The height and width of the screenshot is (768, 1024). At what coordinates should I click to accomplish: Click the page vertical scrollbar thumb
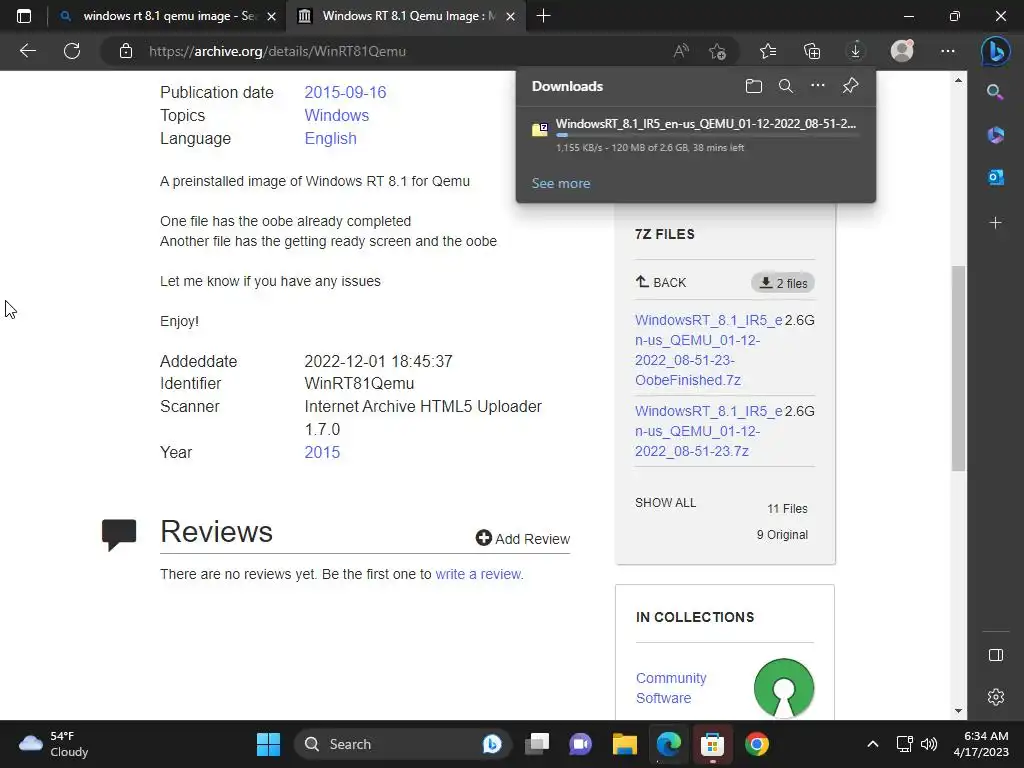pyautogui.click(x=958, y=368)
